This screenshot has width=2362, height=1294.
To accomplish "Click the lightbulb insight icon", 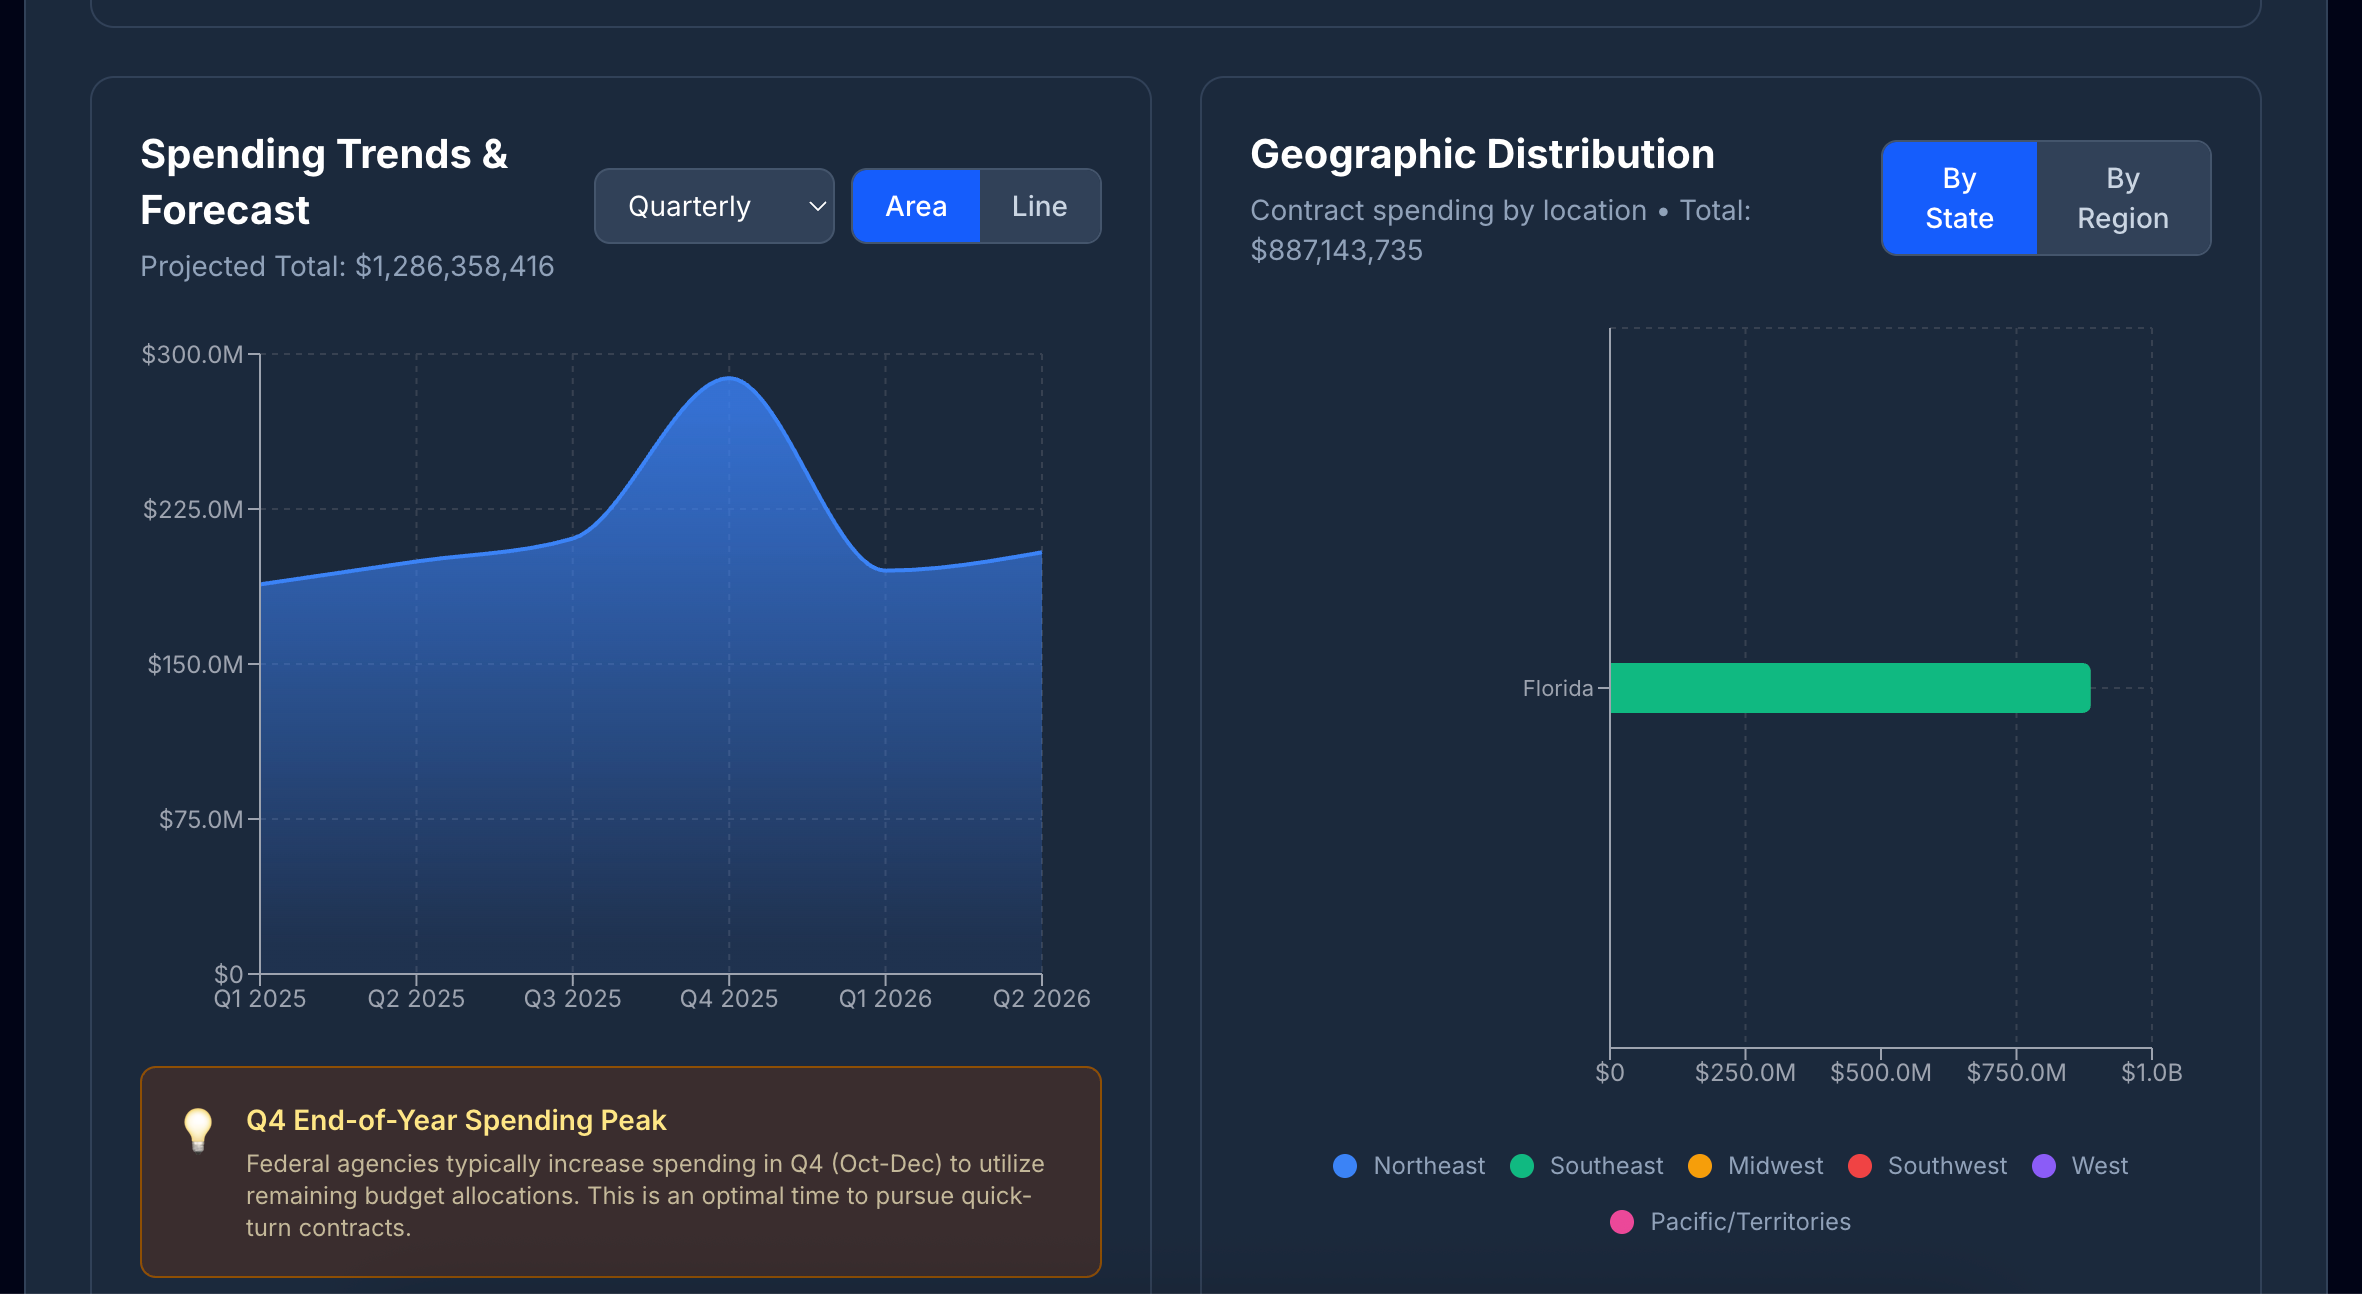I will (198, 1129).
